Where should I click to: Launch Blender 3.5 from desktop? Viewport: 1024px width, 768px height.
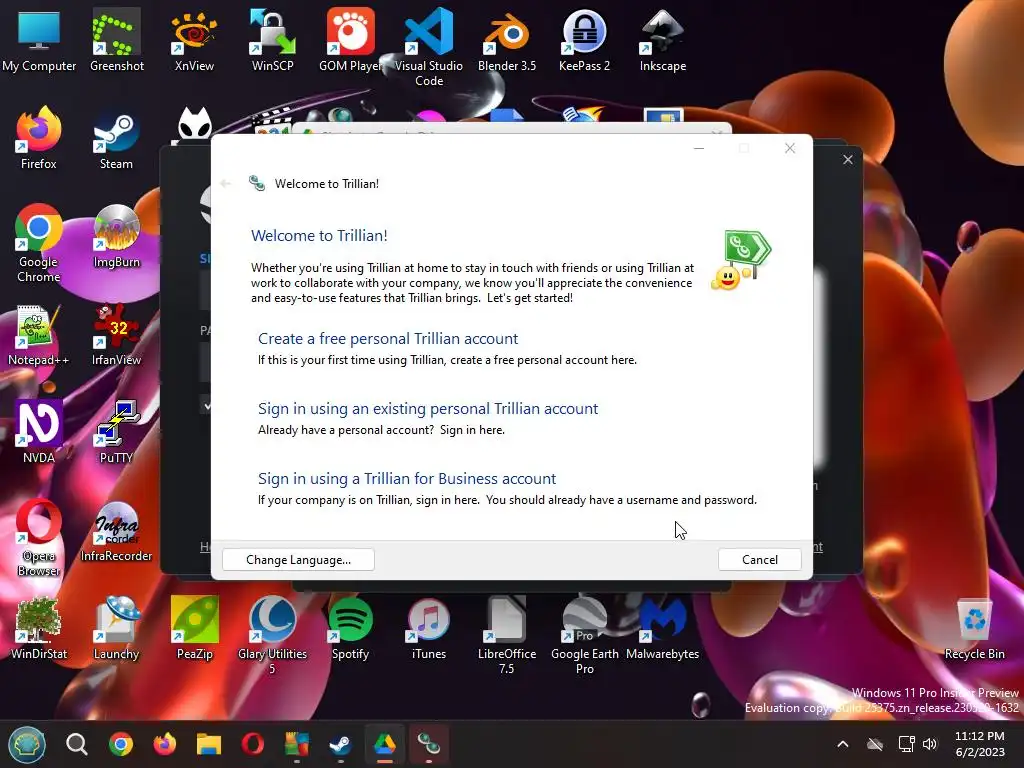tap(507, 40)
